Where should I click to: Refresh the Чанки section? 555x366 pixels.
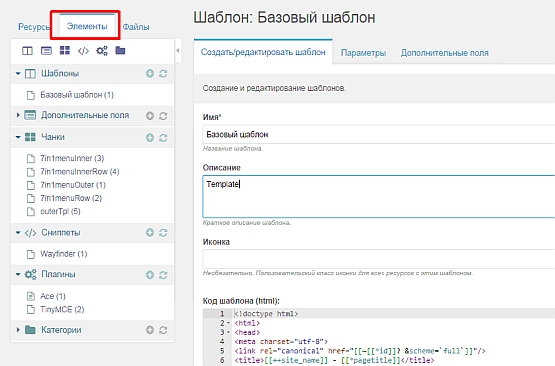point(163,138)
